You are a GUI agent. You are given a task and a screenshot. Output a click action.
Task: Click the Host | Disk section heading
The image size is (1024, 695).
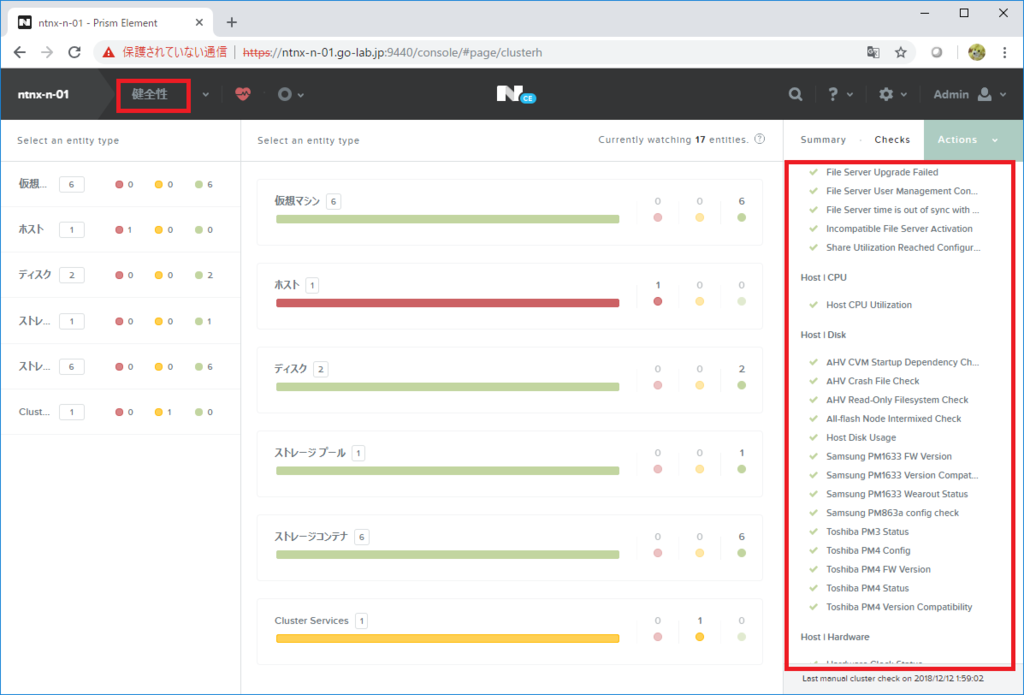823,334
